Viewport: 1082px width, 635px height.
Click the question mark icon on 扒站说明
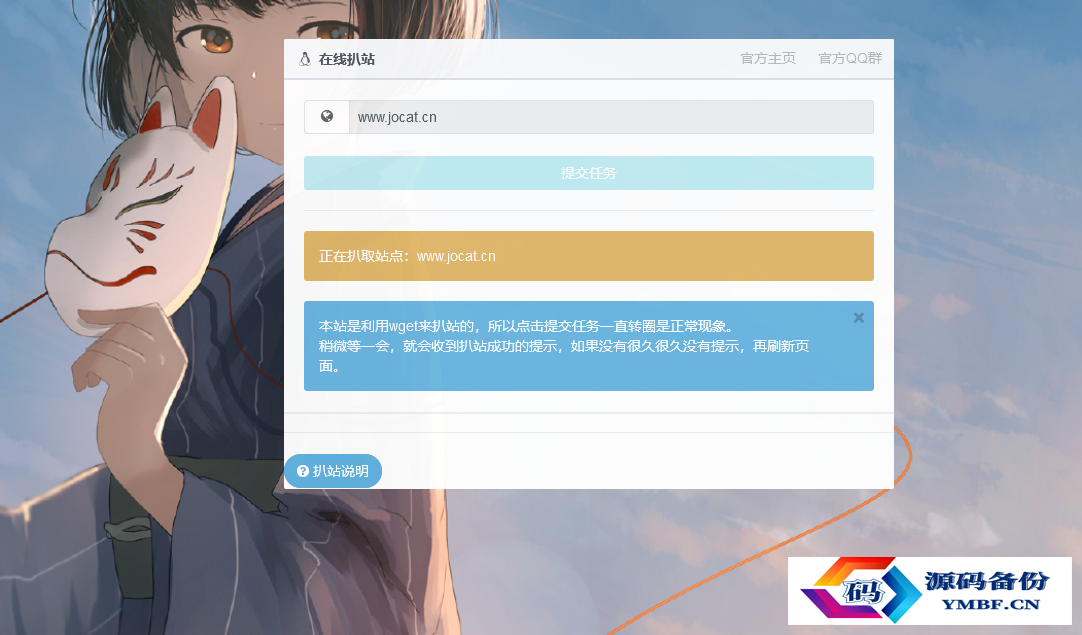point(303,471)
